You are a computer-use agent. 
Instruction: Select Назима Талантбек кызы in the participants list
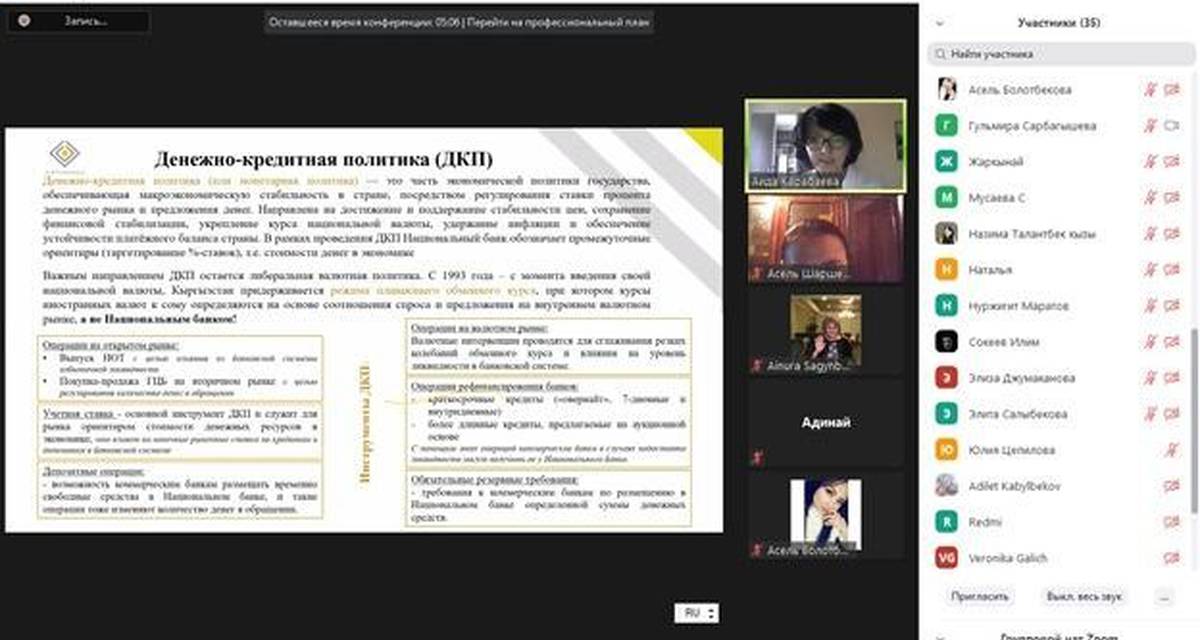[1032, 234]
